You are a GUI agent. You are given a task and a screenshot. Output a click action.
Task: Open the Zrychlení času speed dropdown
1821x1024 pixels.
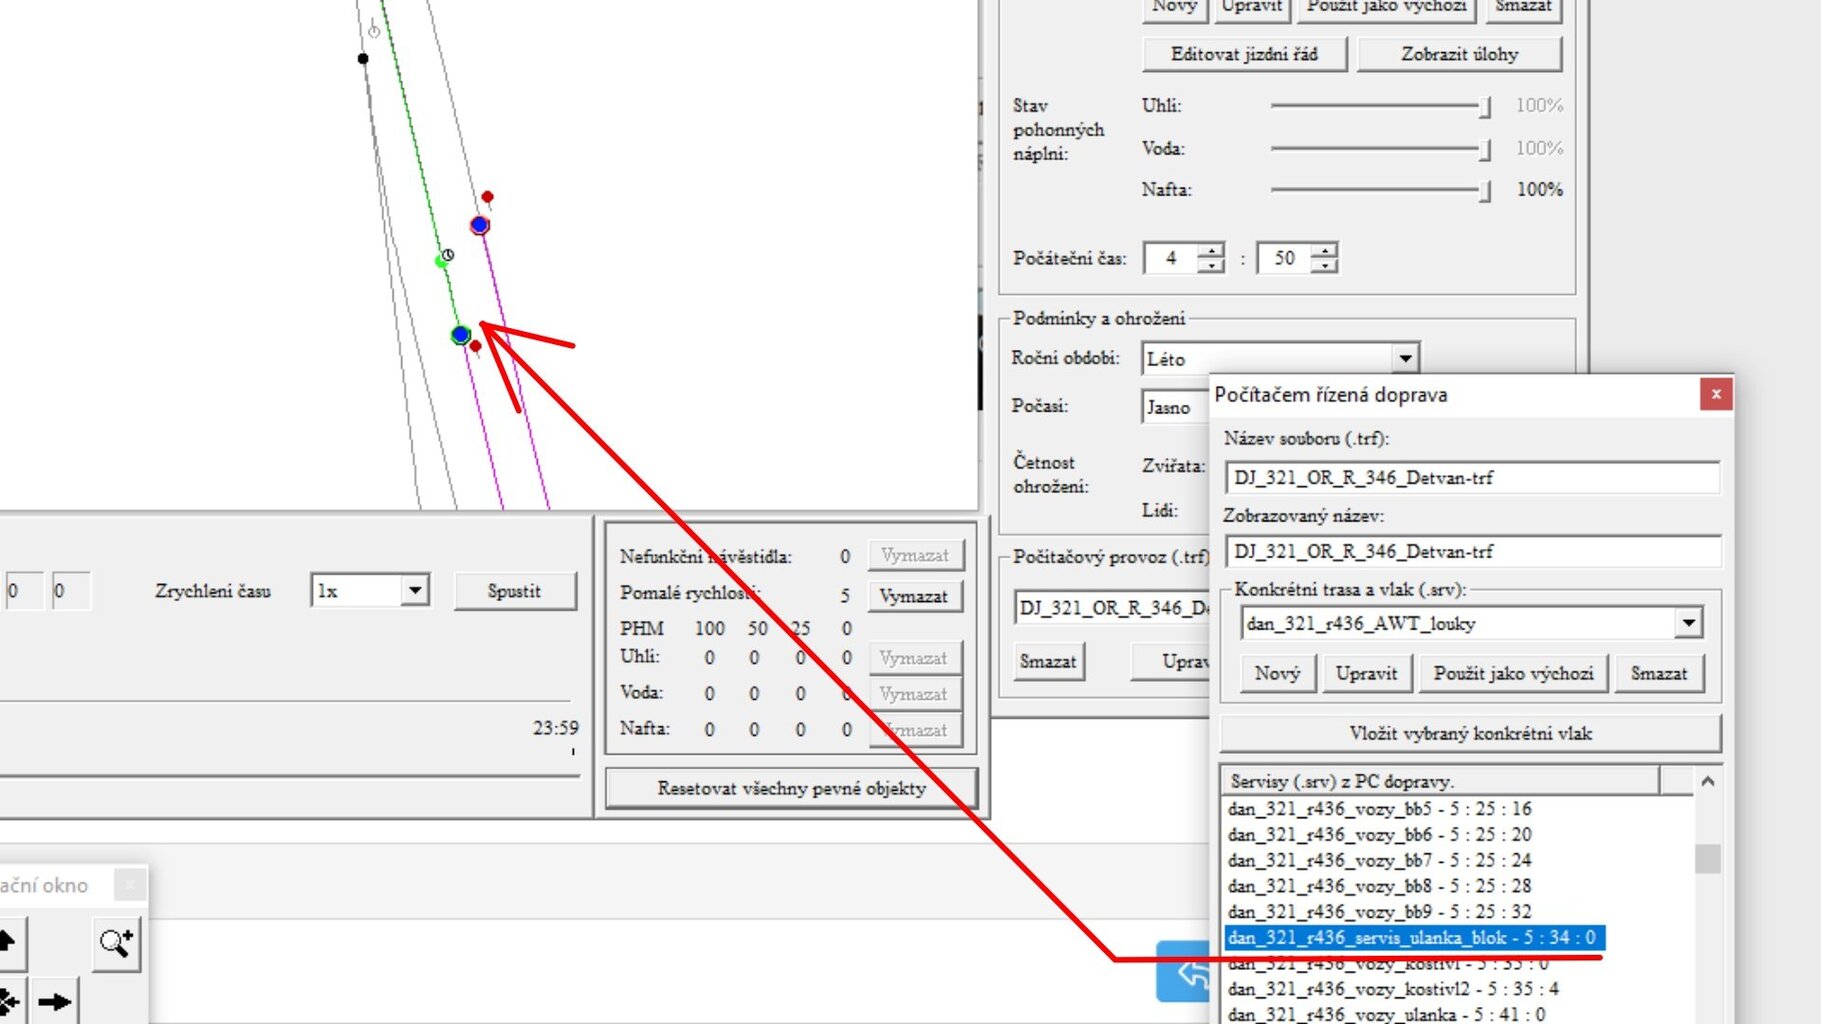414,591
